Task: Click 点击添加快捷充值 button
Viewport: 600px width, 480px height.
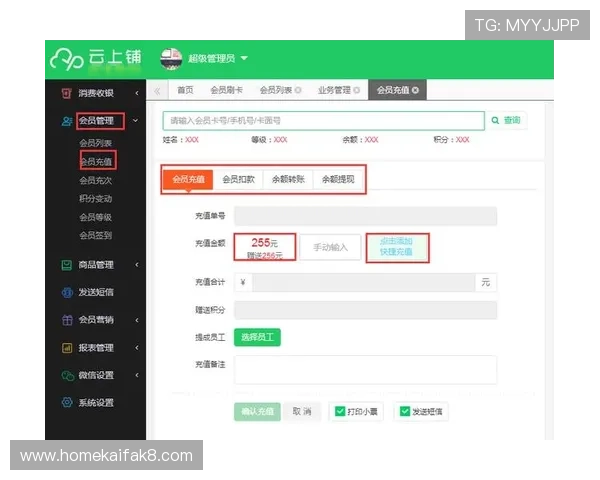Action: [x=397, y=247]
